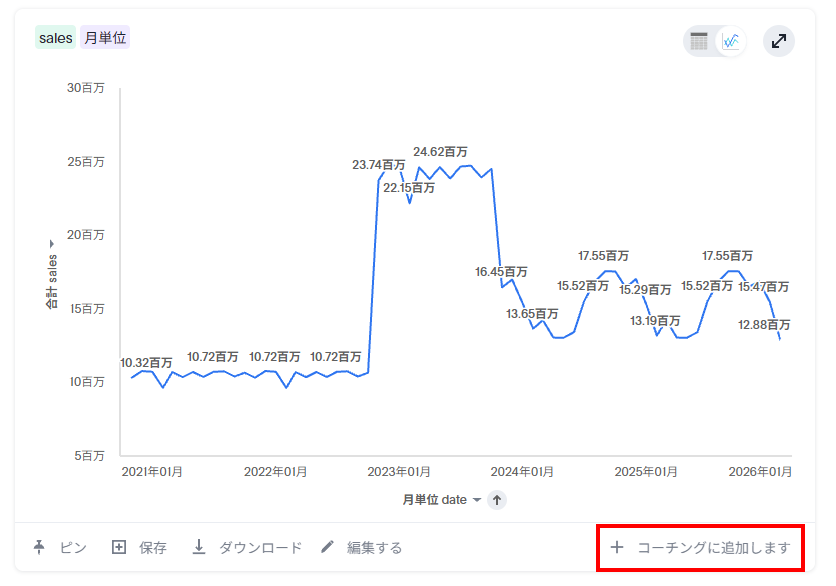836x586 pixels.
Task: Expand chart to full screen
Action: coord(779,41)
